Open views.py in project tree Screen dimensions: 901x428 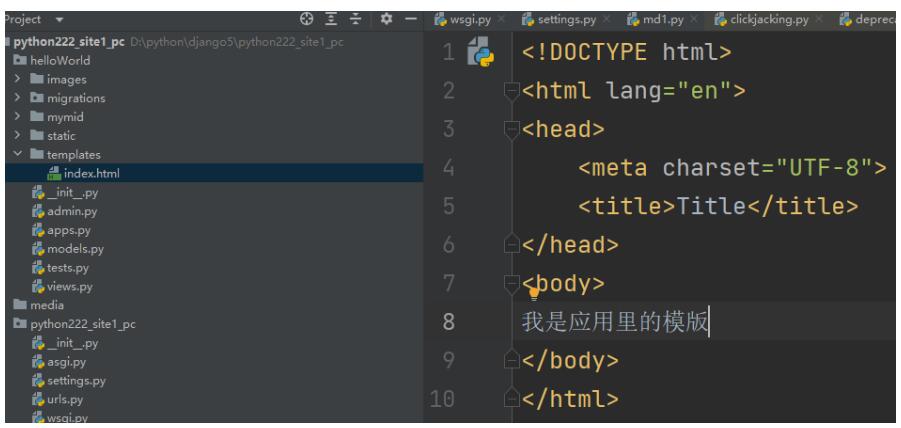pyautogui.click(x=69, y=286)
